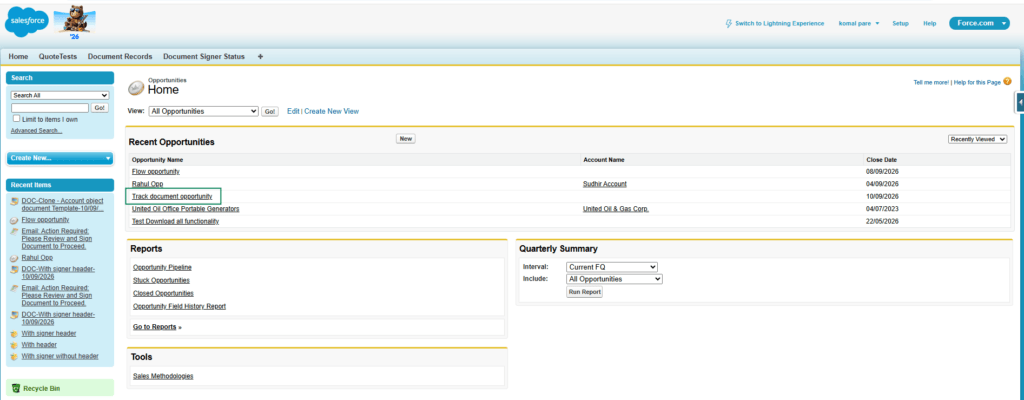The height and width of the screenshot is (400, 1024).
Task: Click the '26 mascot seasonal logo
Action: coord(73,22)
